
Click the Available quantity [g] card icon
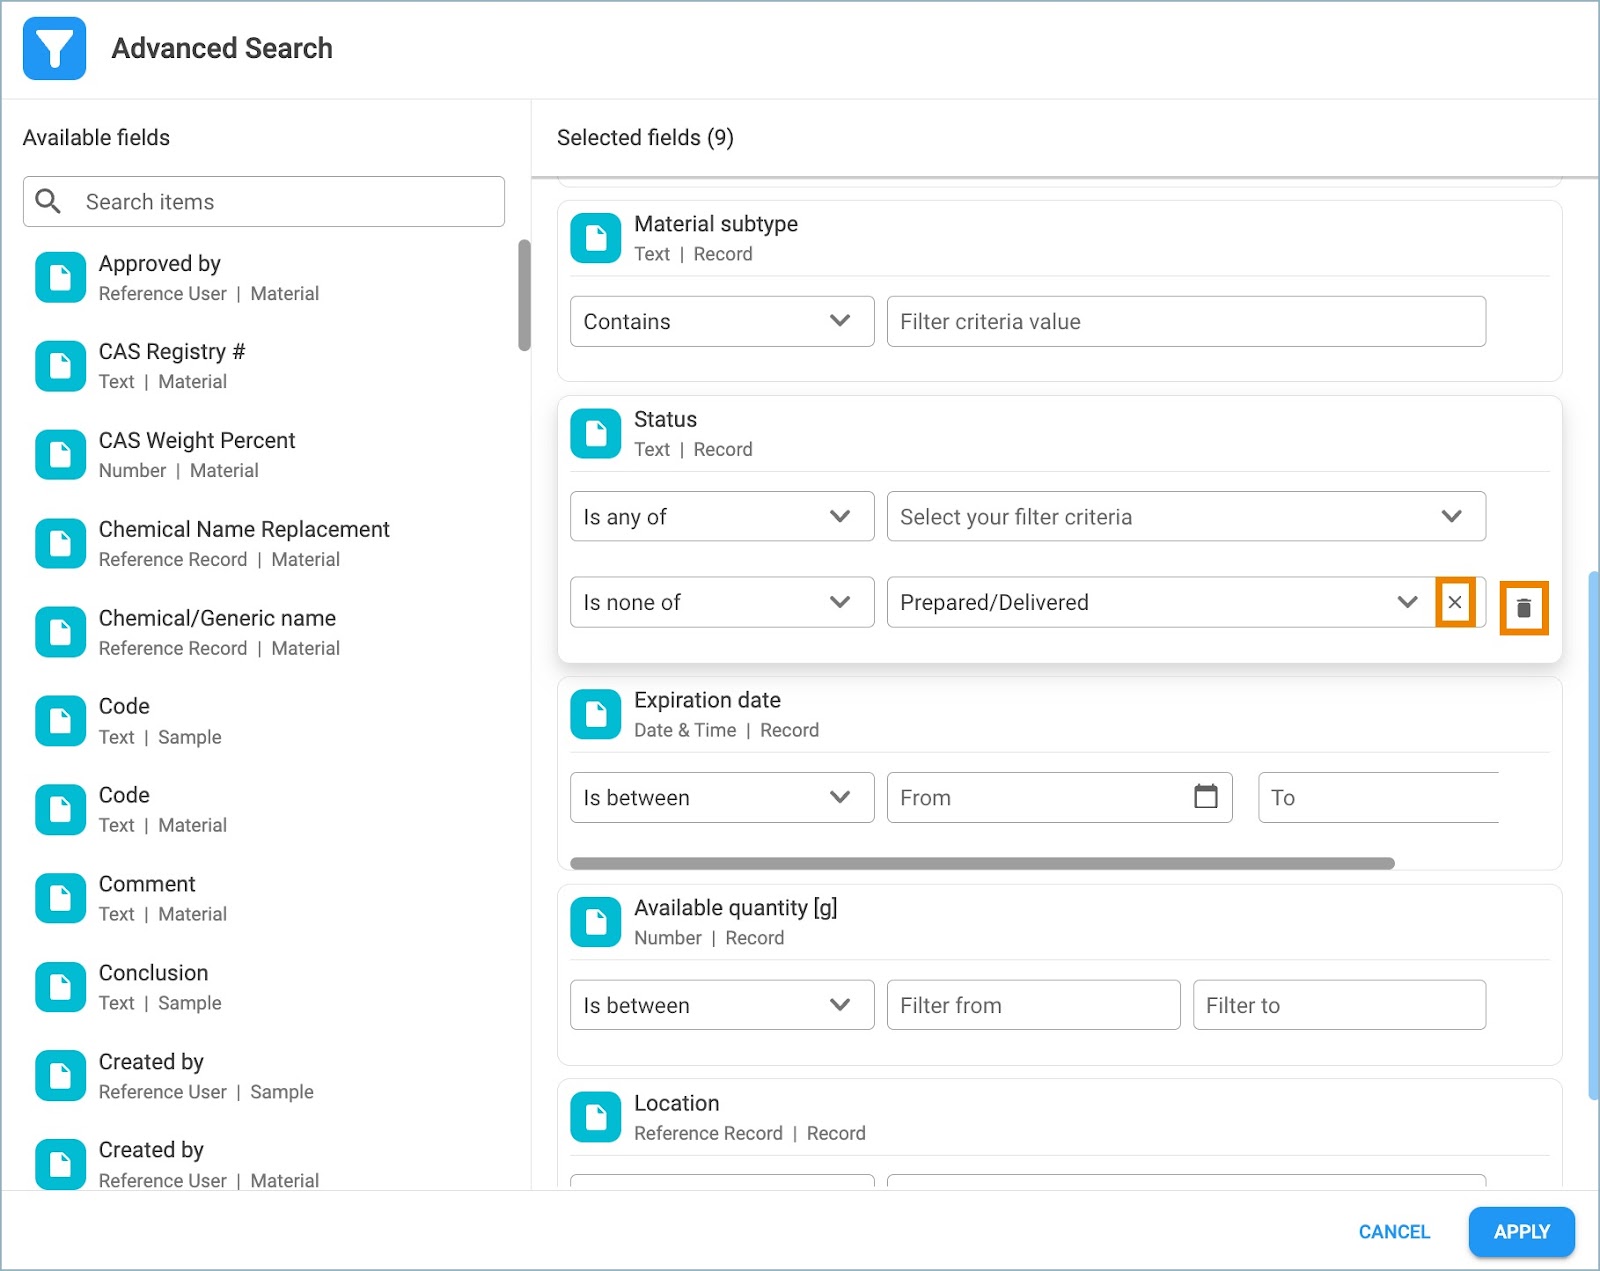(596, 922)
